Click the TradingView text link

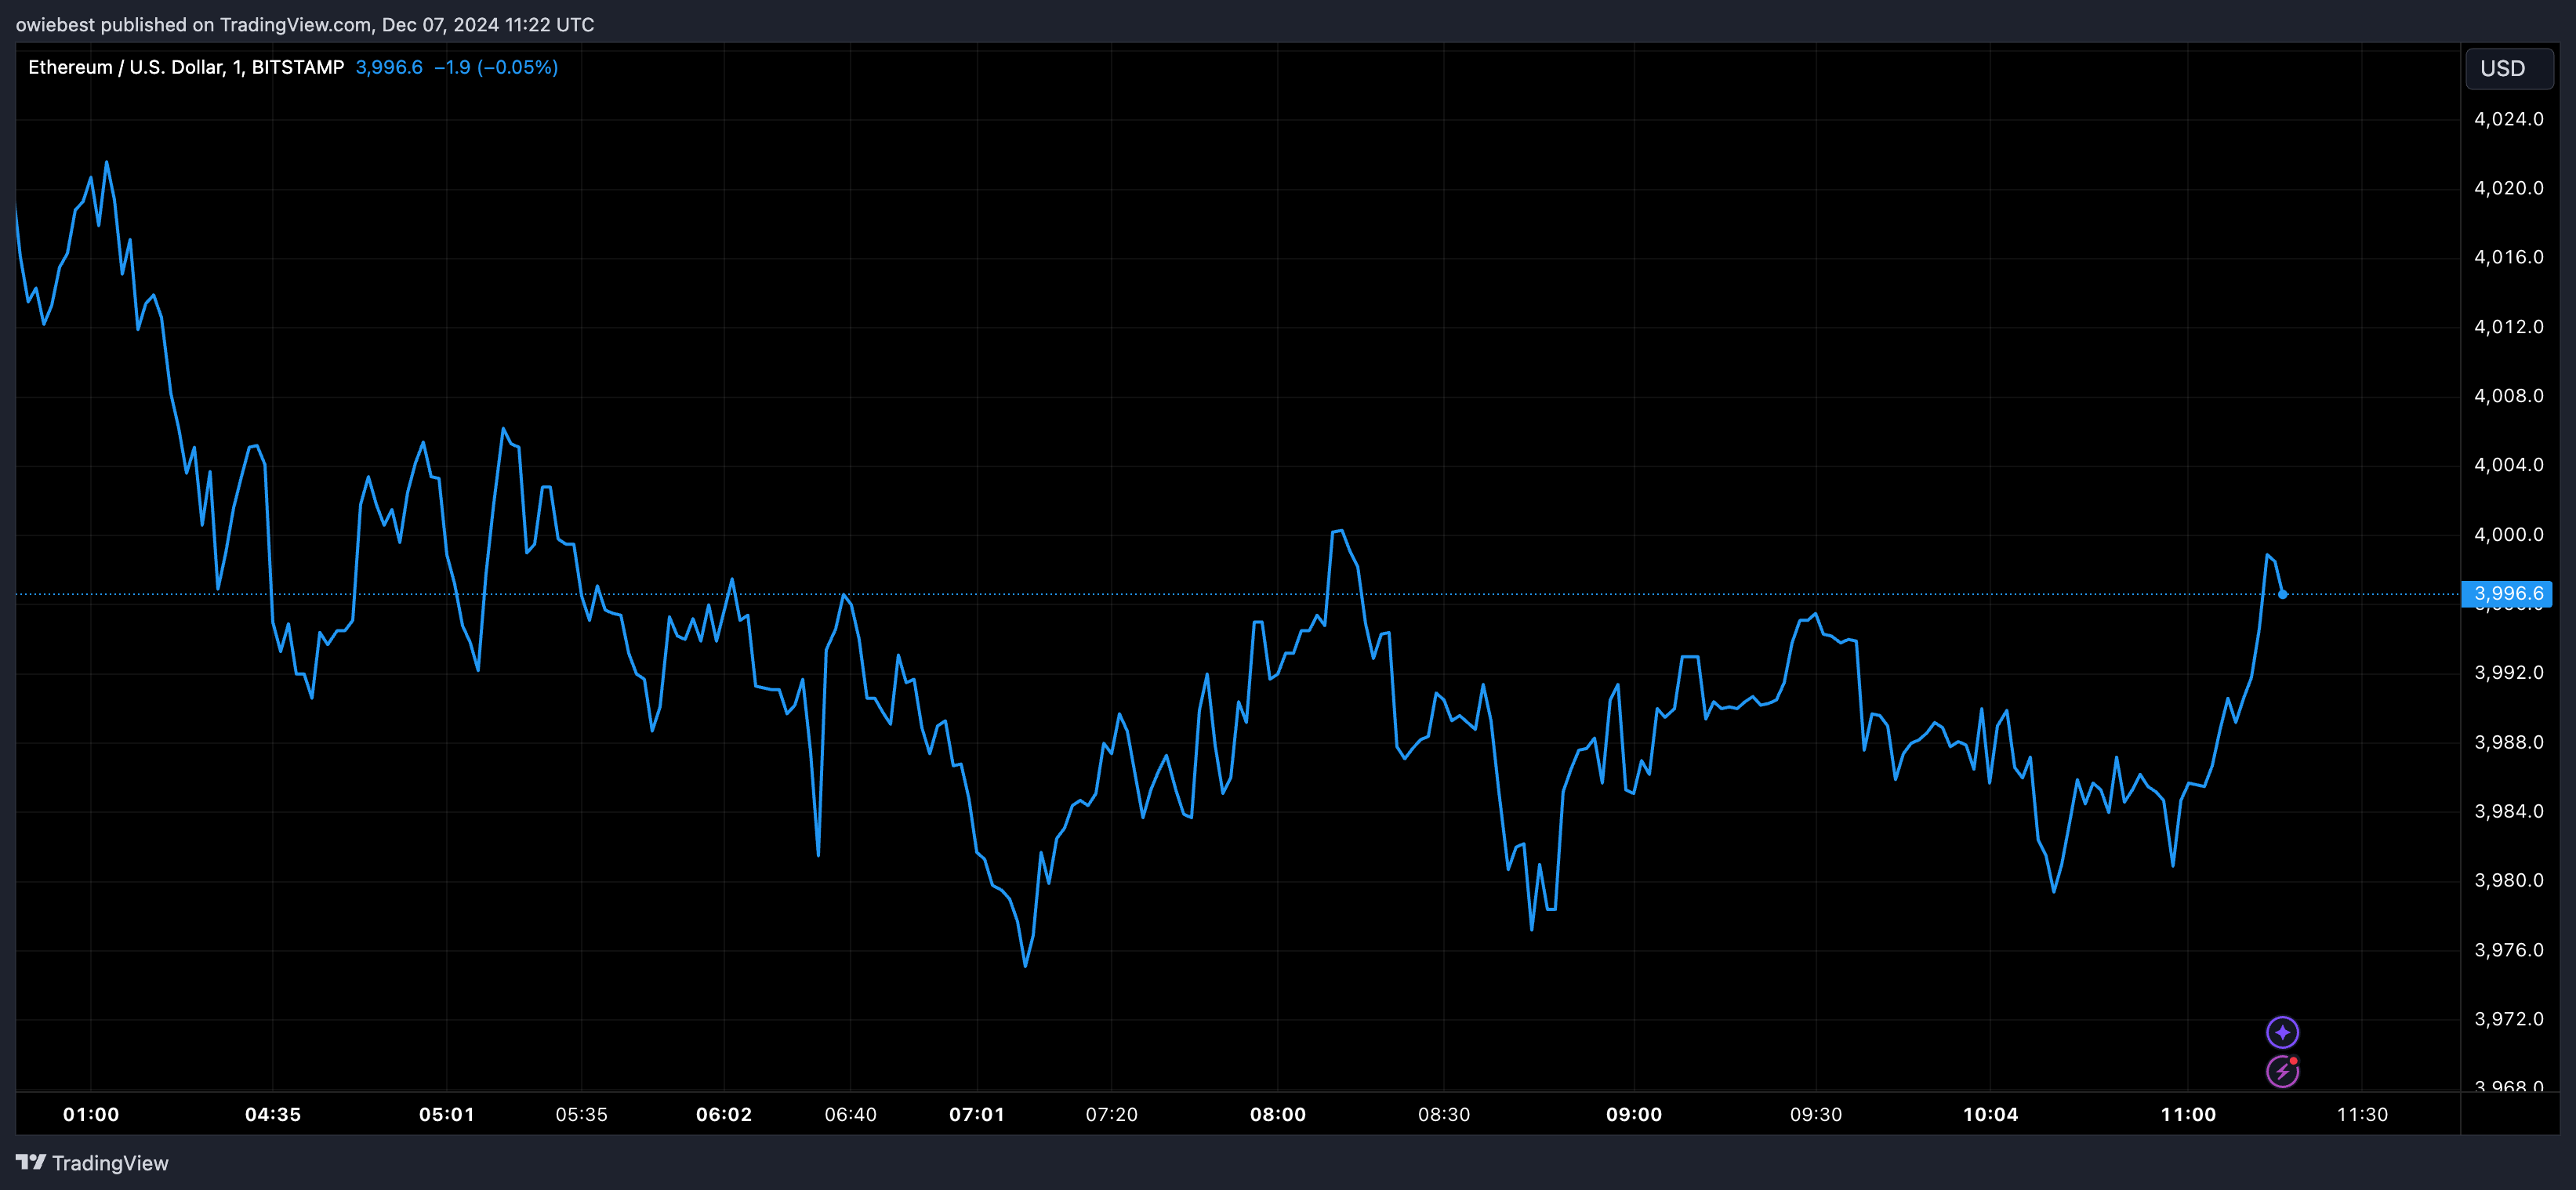point(110,1163)
